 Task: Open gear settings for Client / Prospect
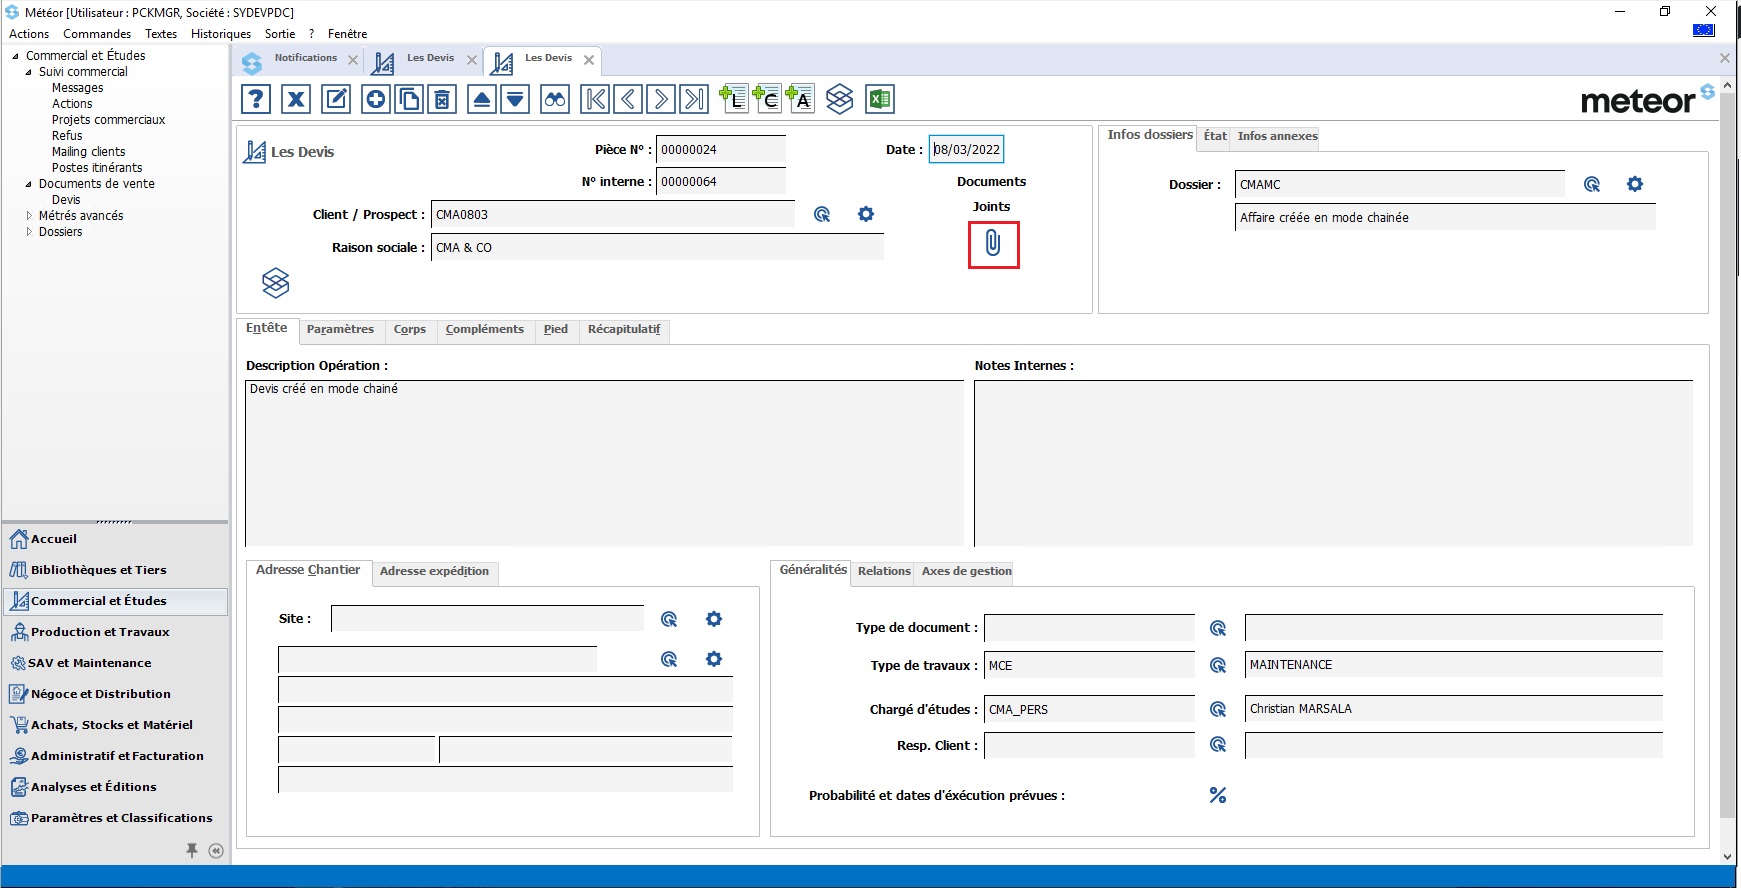point(866,214)
